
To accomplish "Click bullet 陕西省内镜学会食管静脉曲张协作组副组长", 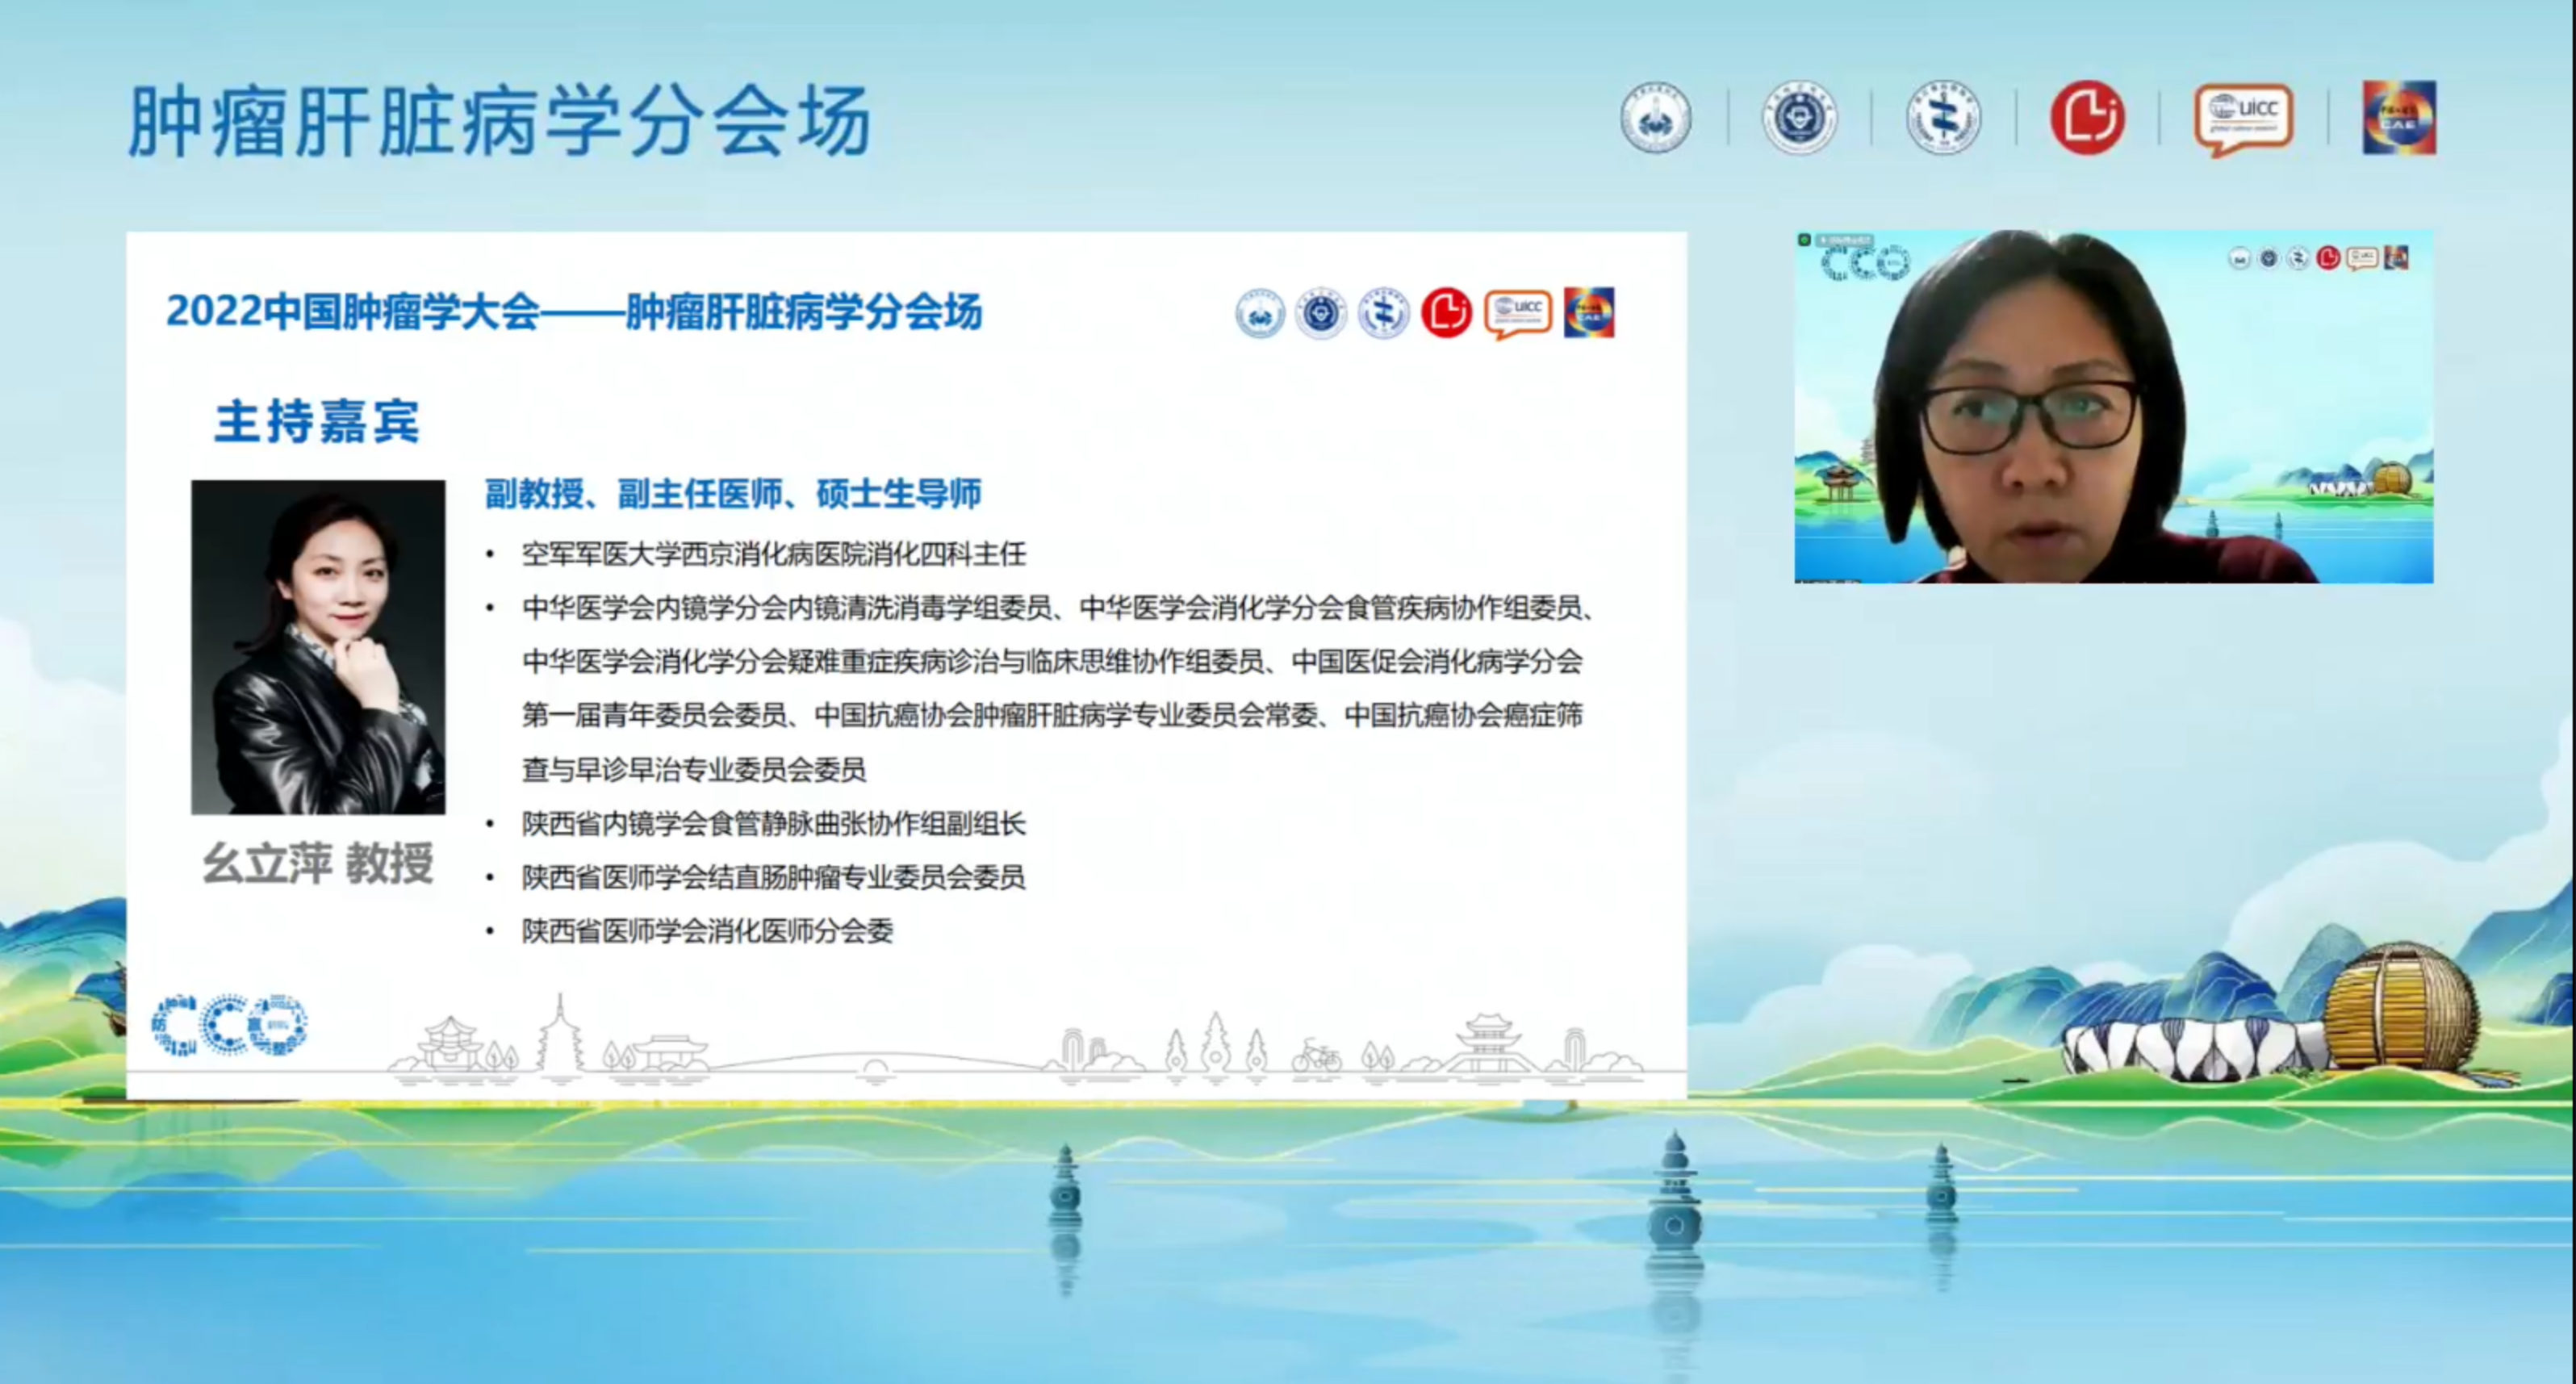I will (773, 824).
